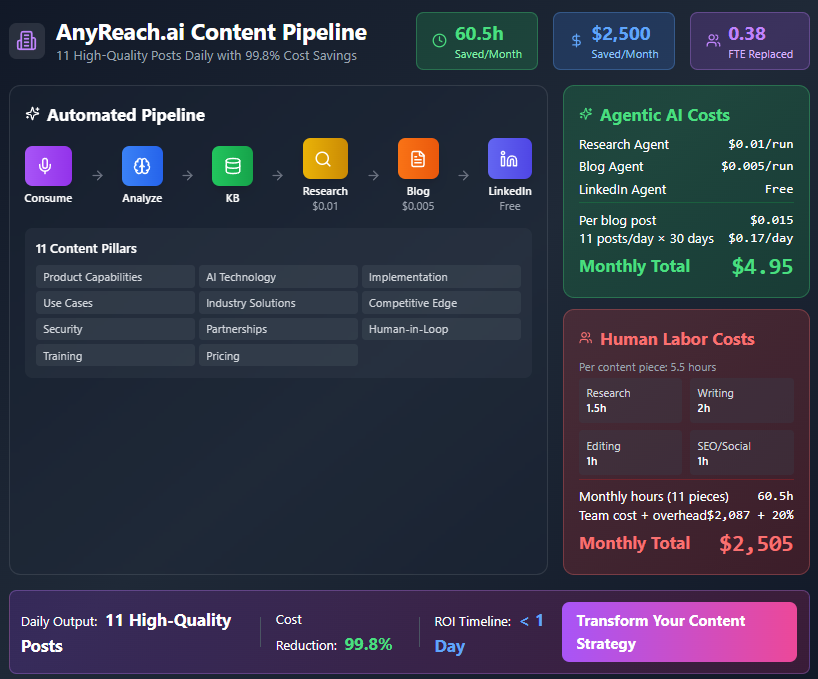Click Transform Your Content Strategy button
This screenshot has height=679, width=818.
[x=679, y=632]
